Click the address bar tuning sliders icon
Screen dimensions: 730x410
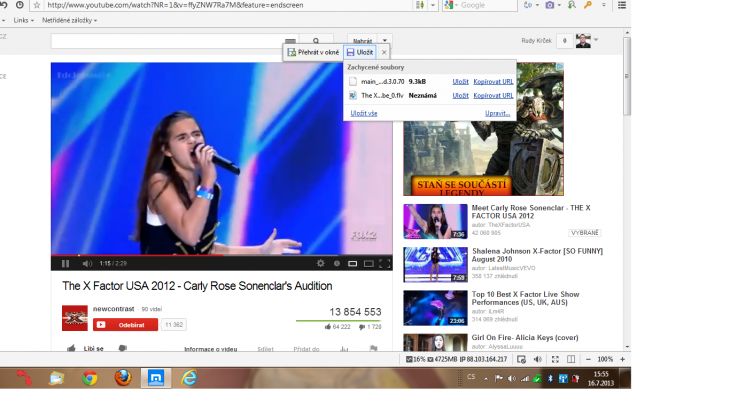pos(419,5)
